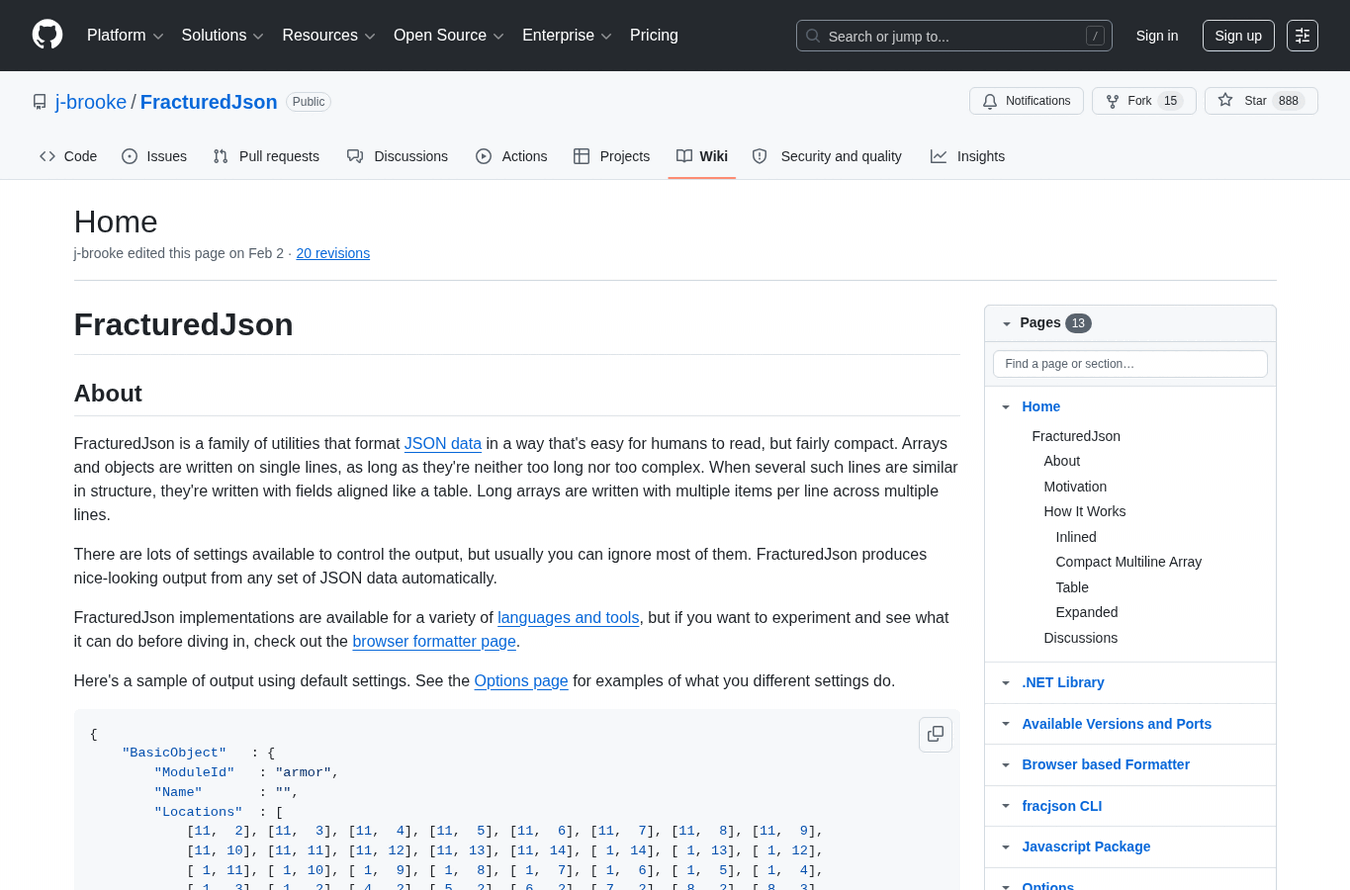Follow the JSON data link
The width and height of the screenshot is (1350, 890).
coord(443,443)
